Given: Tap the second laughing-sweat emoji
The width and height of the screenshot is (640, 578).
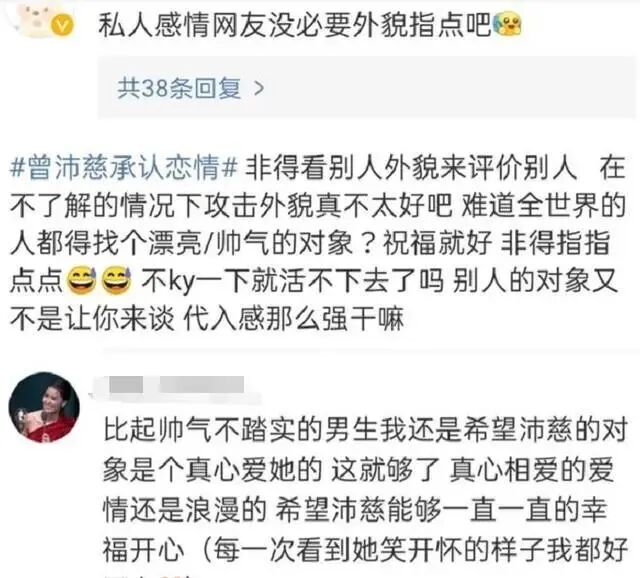Looking at the screenshot, I should pyautogui.click(x=116, y=281).
